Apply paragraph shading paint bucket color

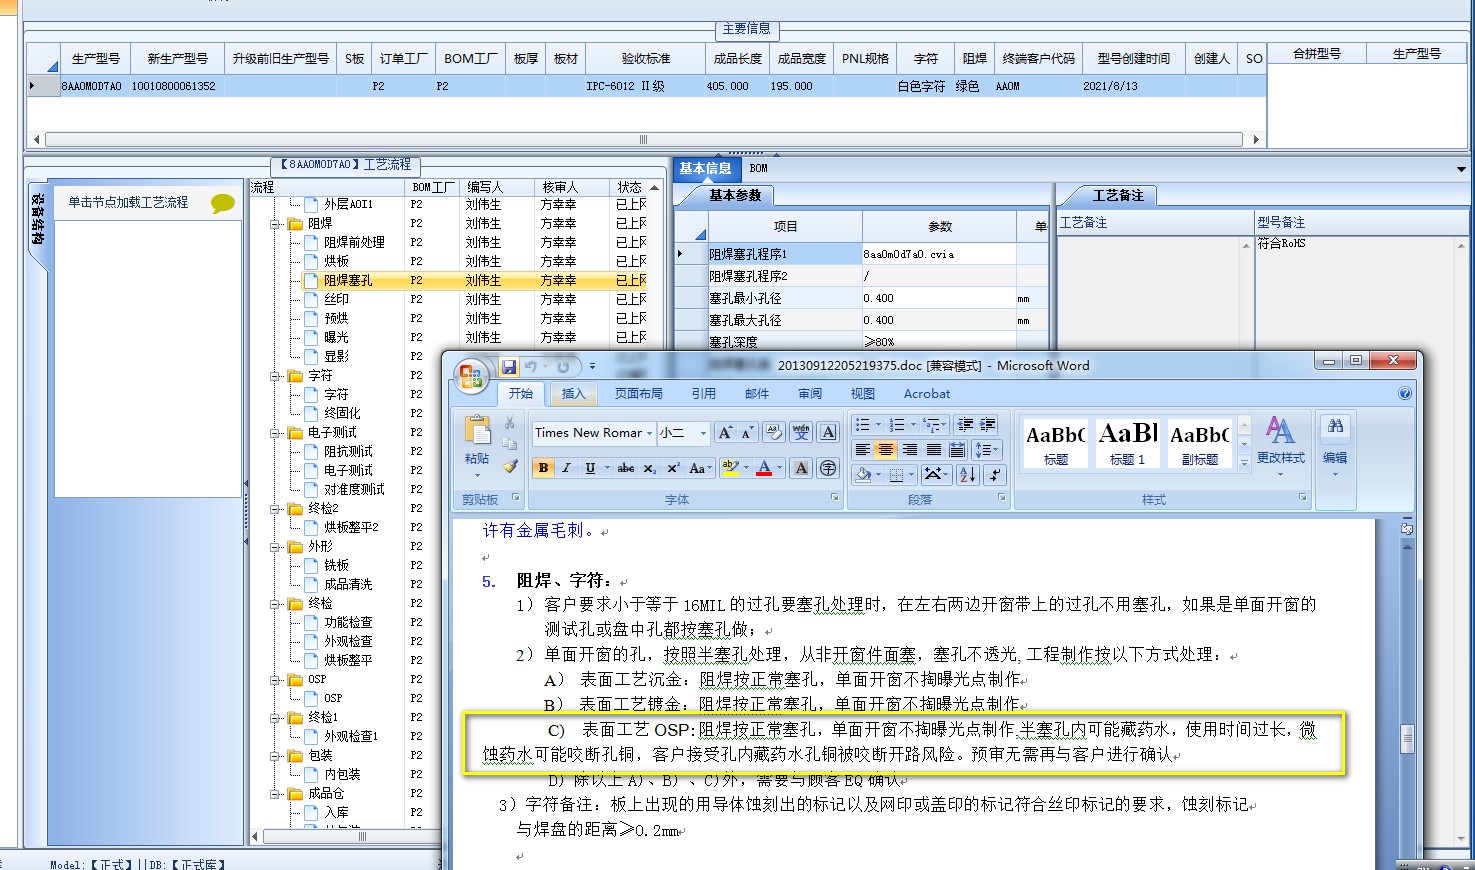863,474
